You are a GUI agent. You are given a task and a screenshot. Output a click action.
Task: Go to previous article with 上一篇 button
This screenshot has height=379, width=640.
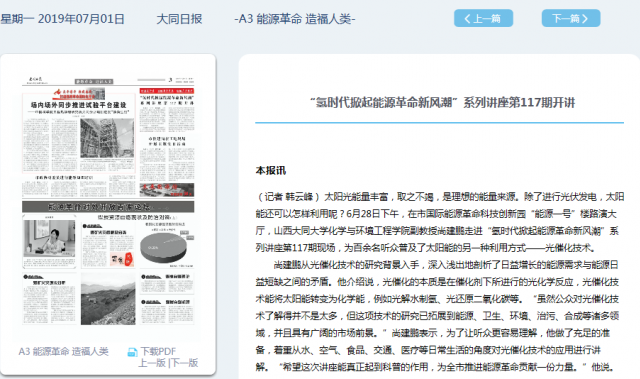click(x=483, y=18)
